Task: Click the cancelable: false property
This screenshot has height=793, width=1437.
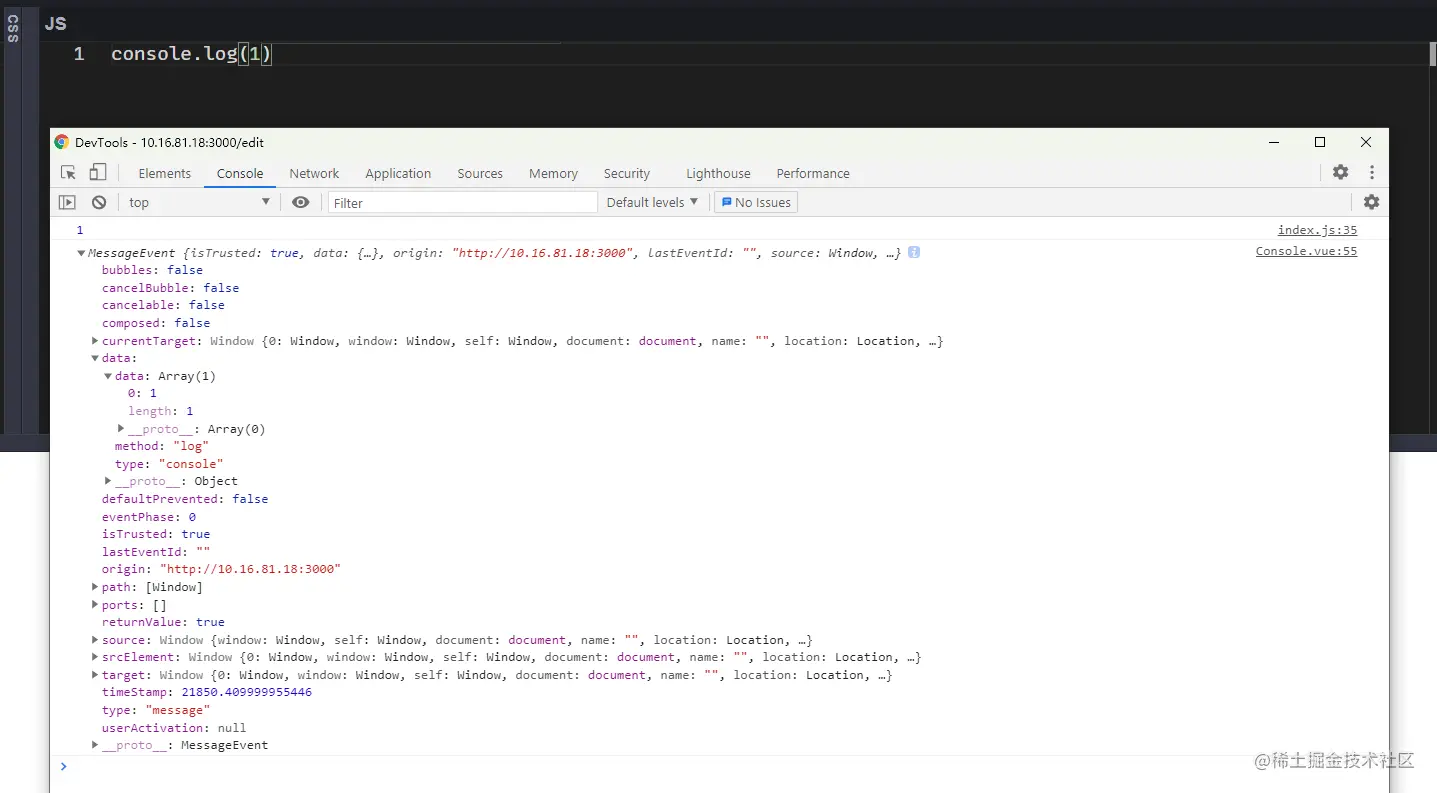Action: click(x=163, y=305)
